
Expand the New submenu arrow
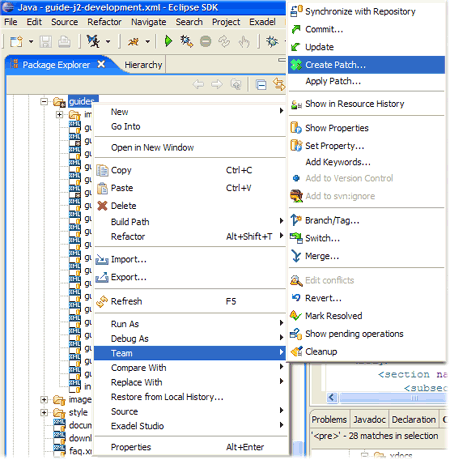click(x=281, y=110)
